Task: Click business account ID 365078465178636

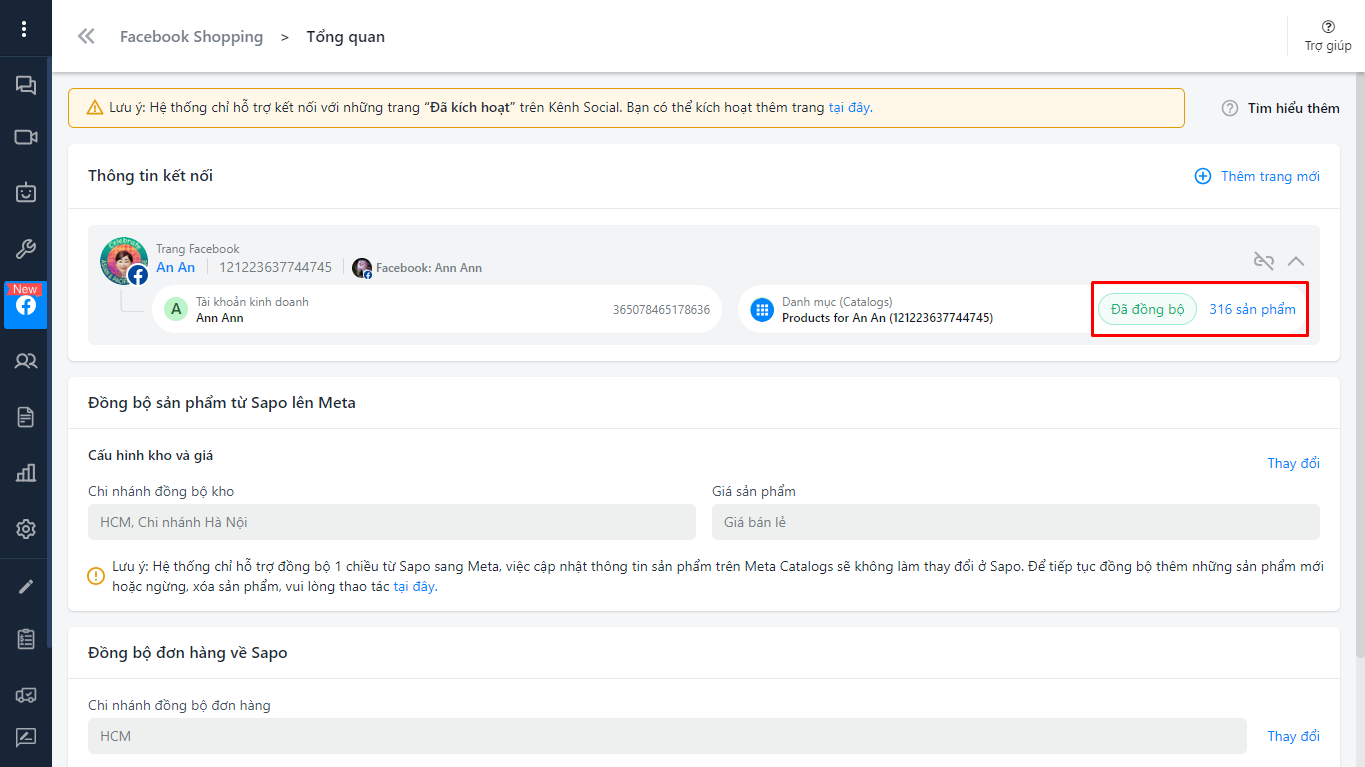Action: click(x=661, y=309)
